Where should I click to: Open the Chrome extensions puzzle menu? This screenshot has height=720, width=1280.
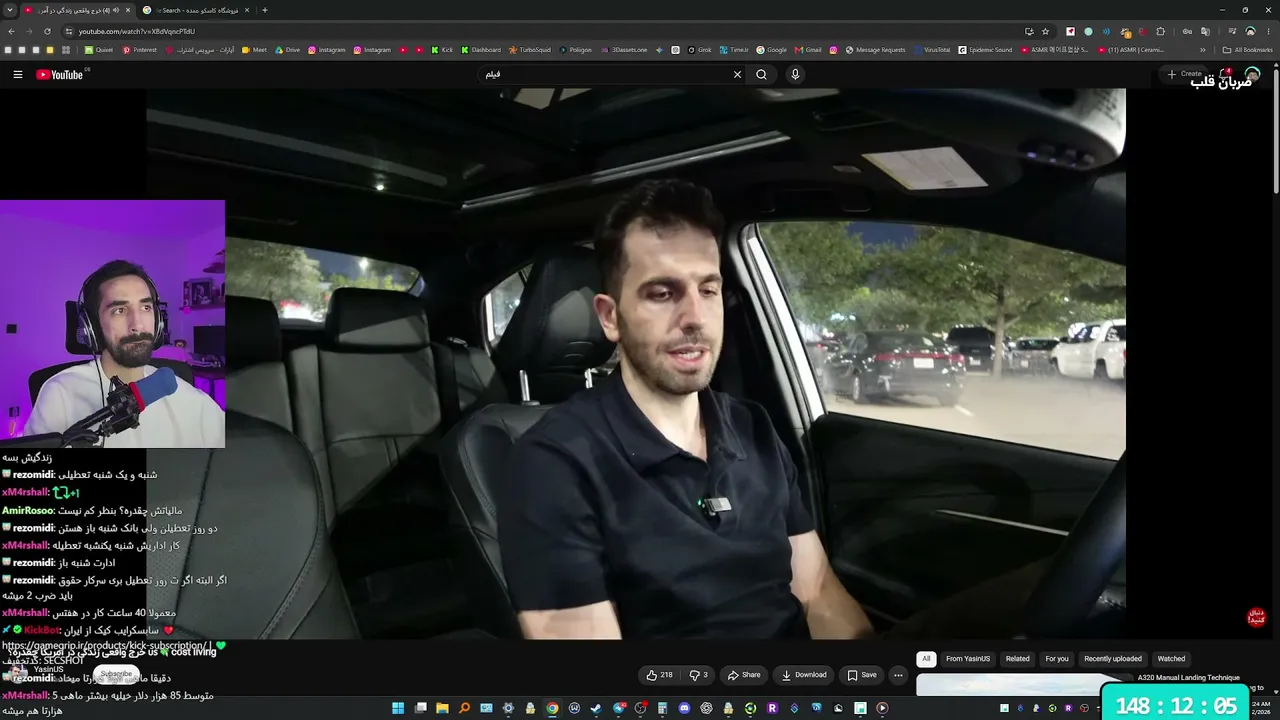[x=1160, y=31]
